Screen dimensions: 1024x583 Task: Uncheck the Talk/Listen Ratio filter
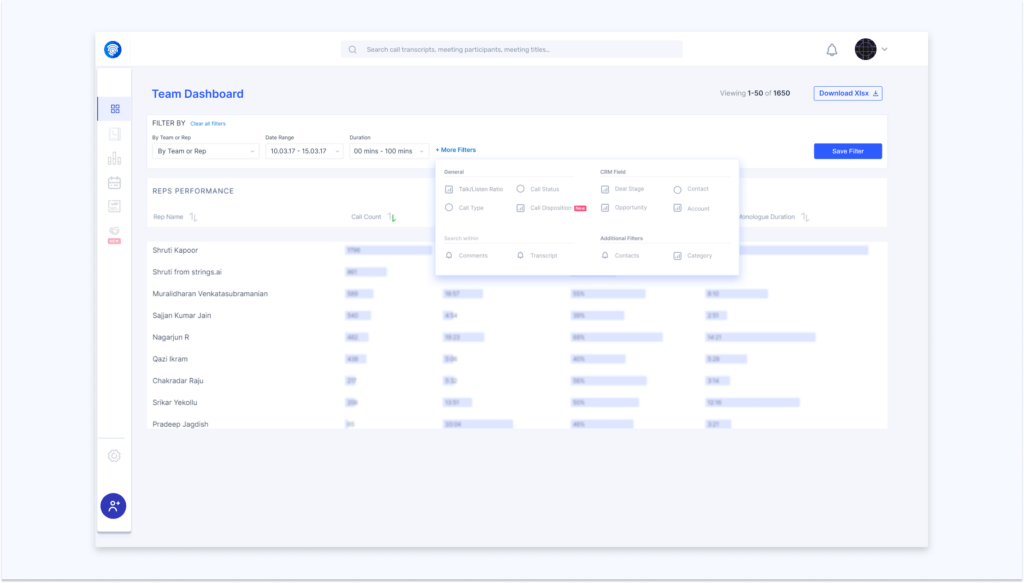coord(450,188)
